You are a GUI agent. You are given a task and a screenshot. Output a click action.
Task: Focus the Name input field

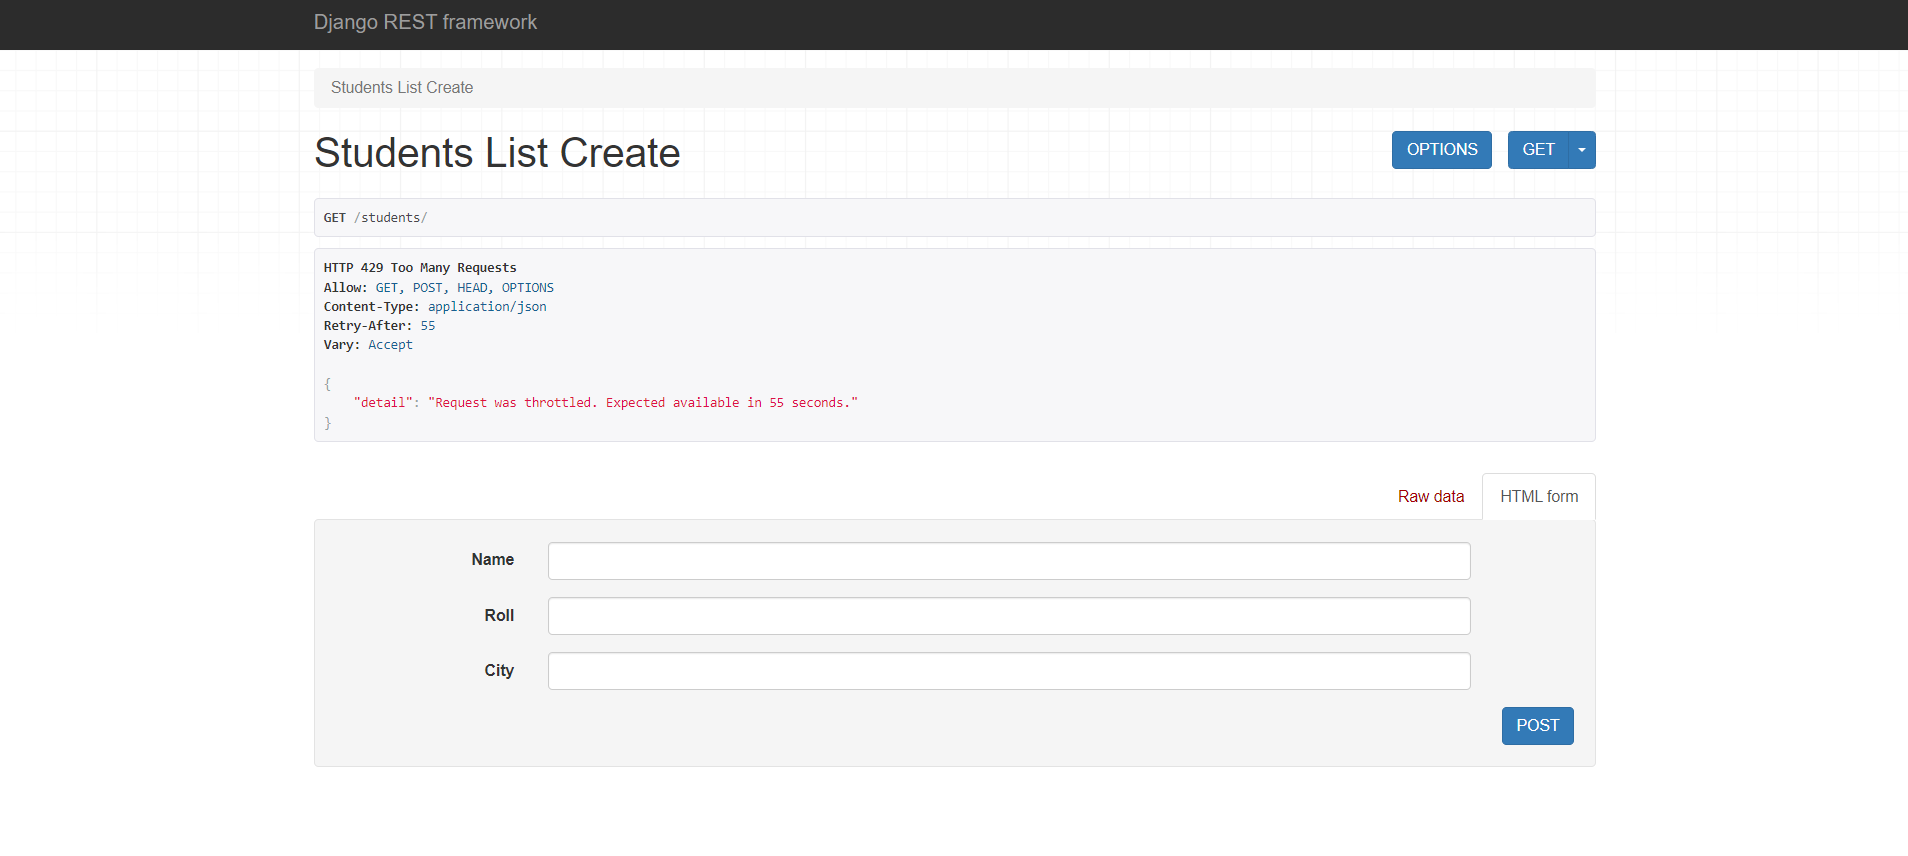point(1008,561)
